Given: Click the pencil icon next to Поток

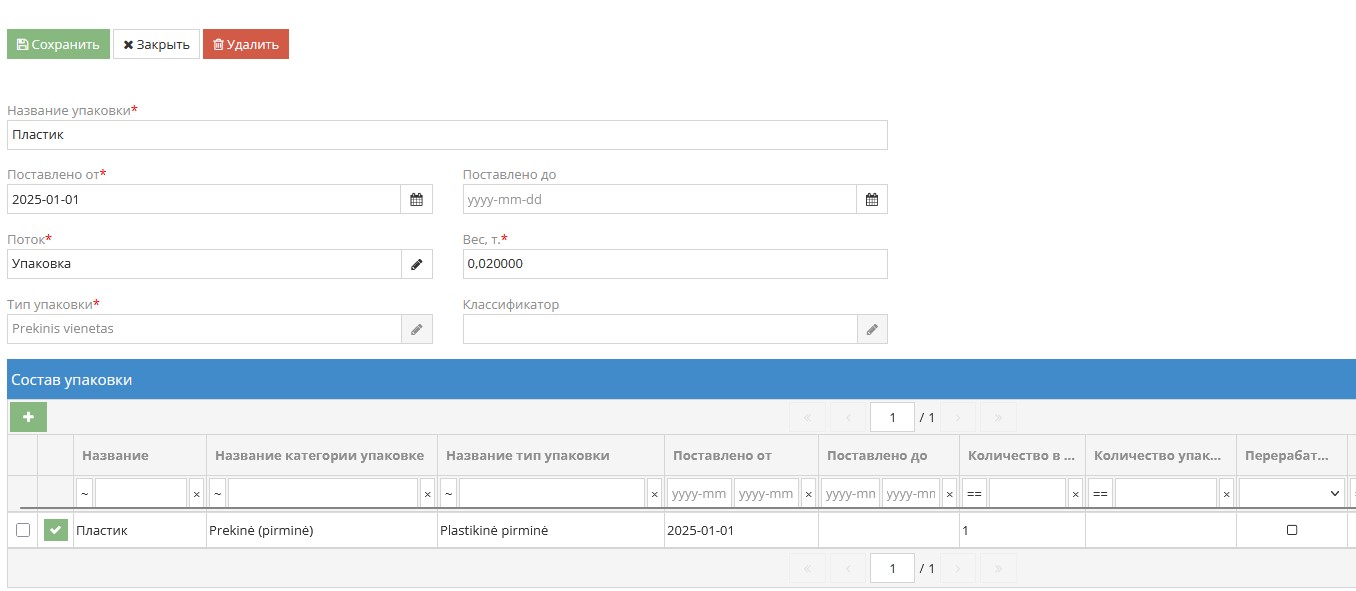Looking at the screenshot, I should point(418,263).
